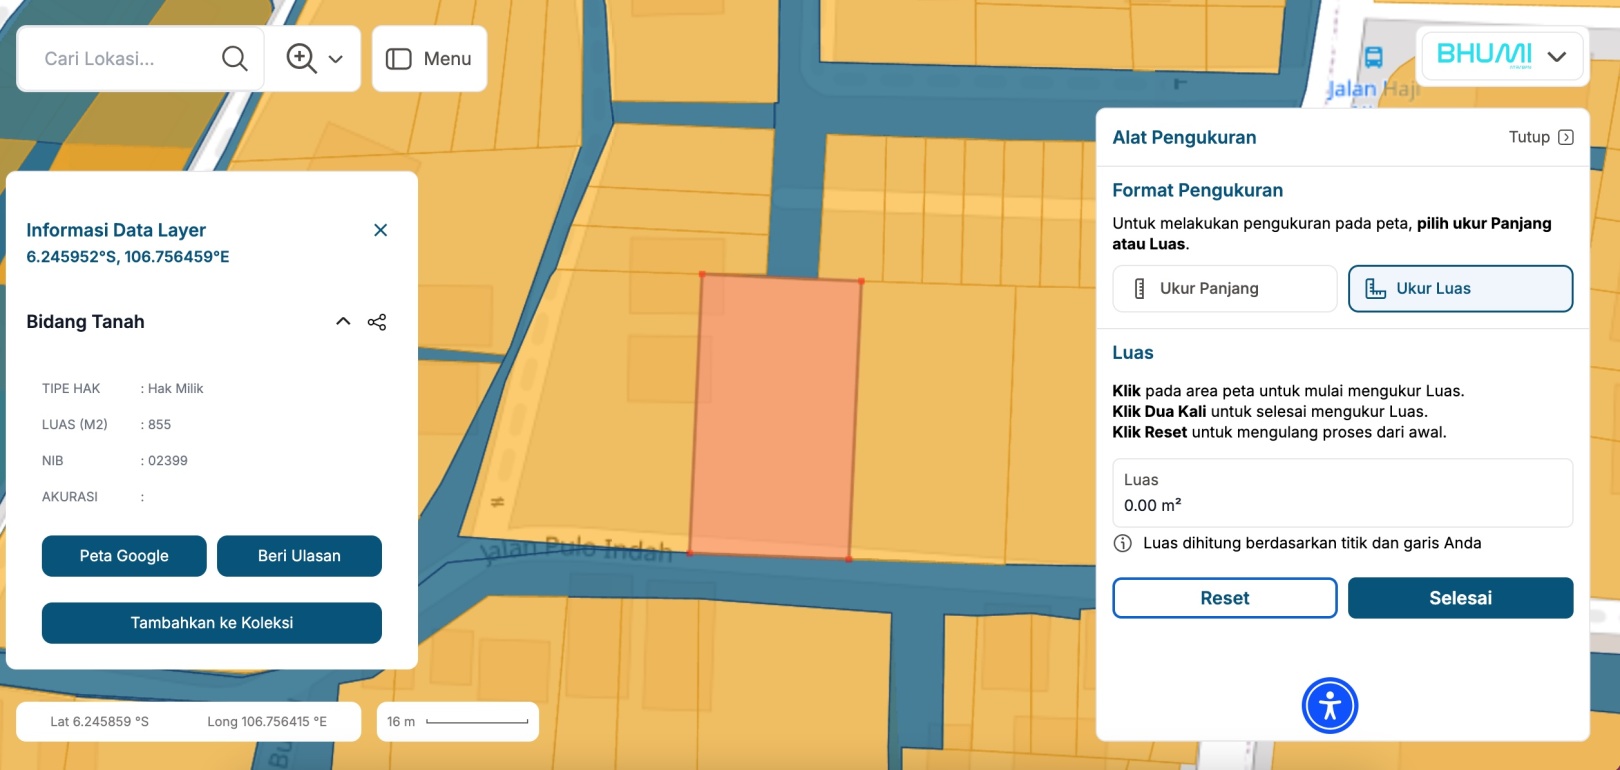Click the share icon beside Bidang Tanah
Screen dimensions: 1620x770
tap(377, 322)
